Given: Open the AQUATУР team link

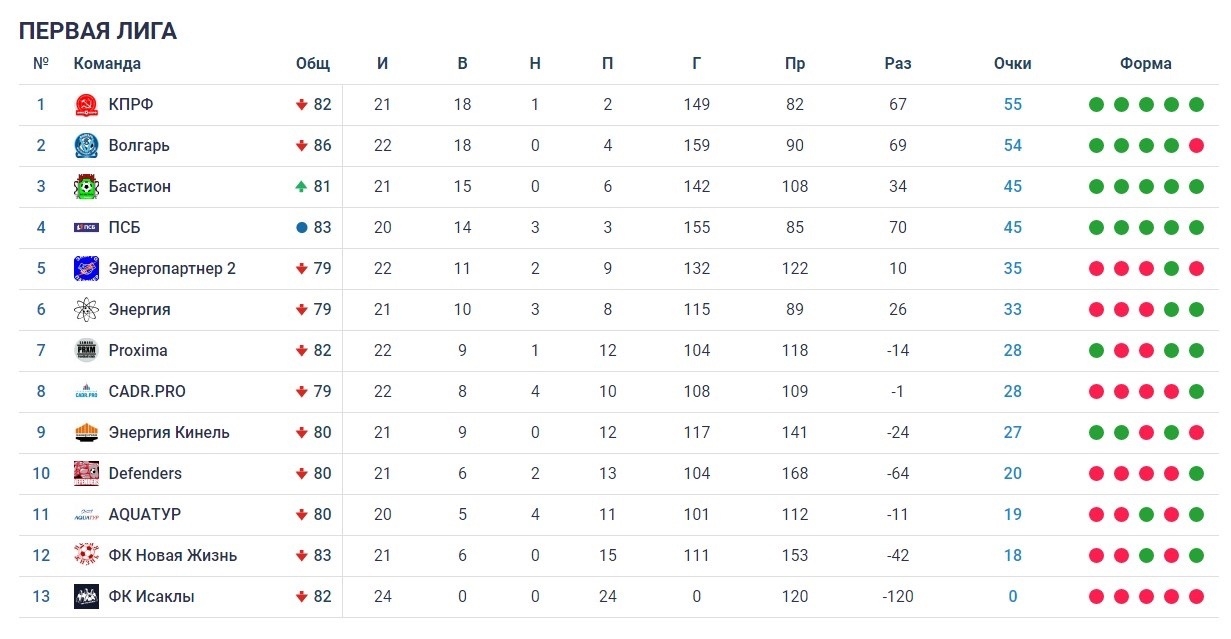Looking at the screenshot, I should pyautogui.click(x=145, y=515).
